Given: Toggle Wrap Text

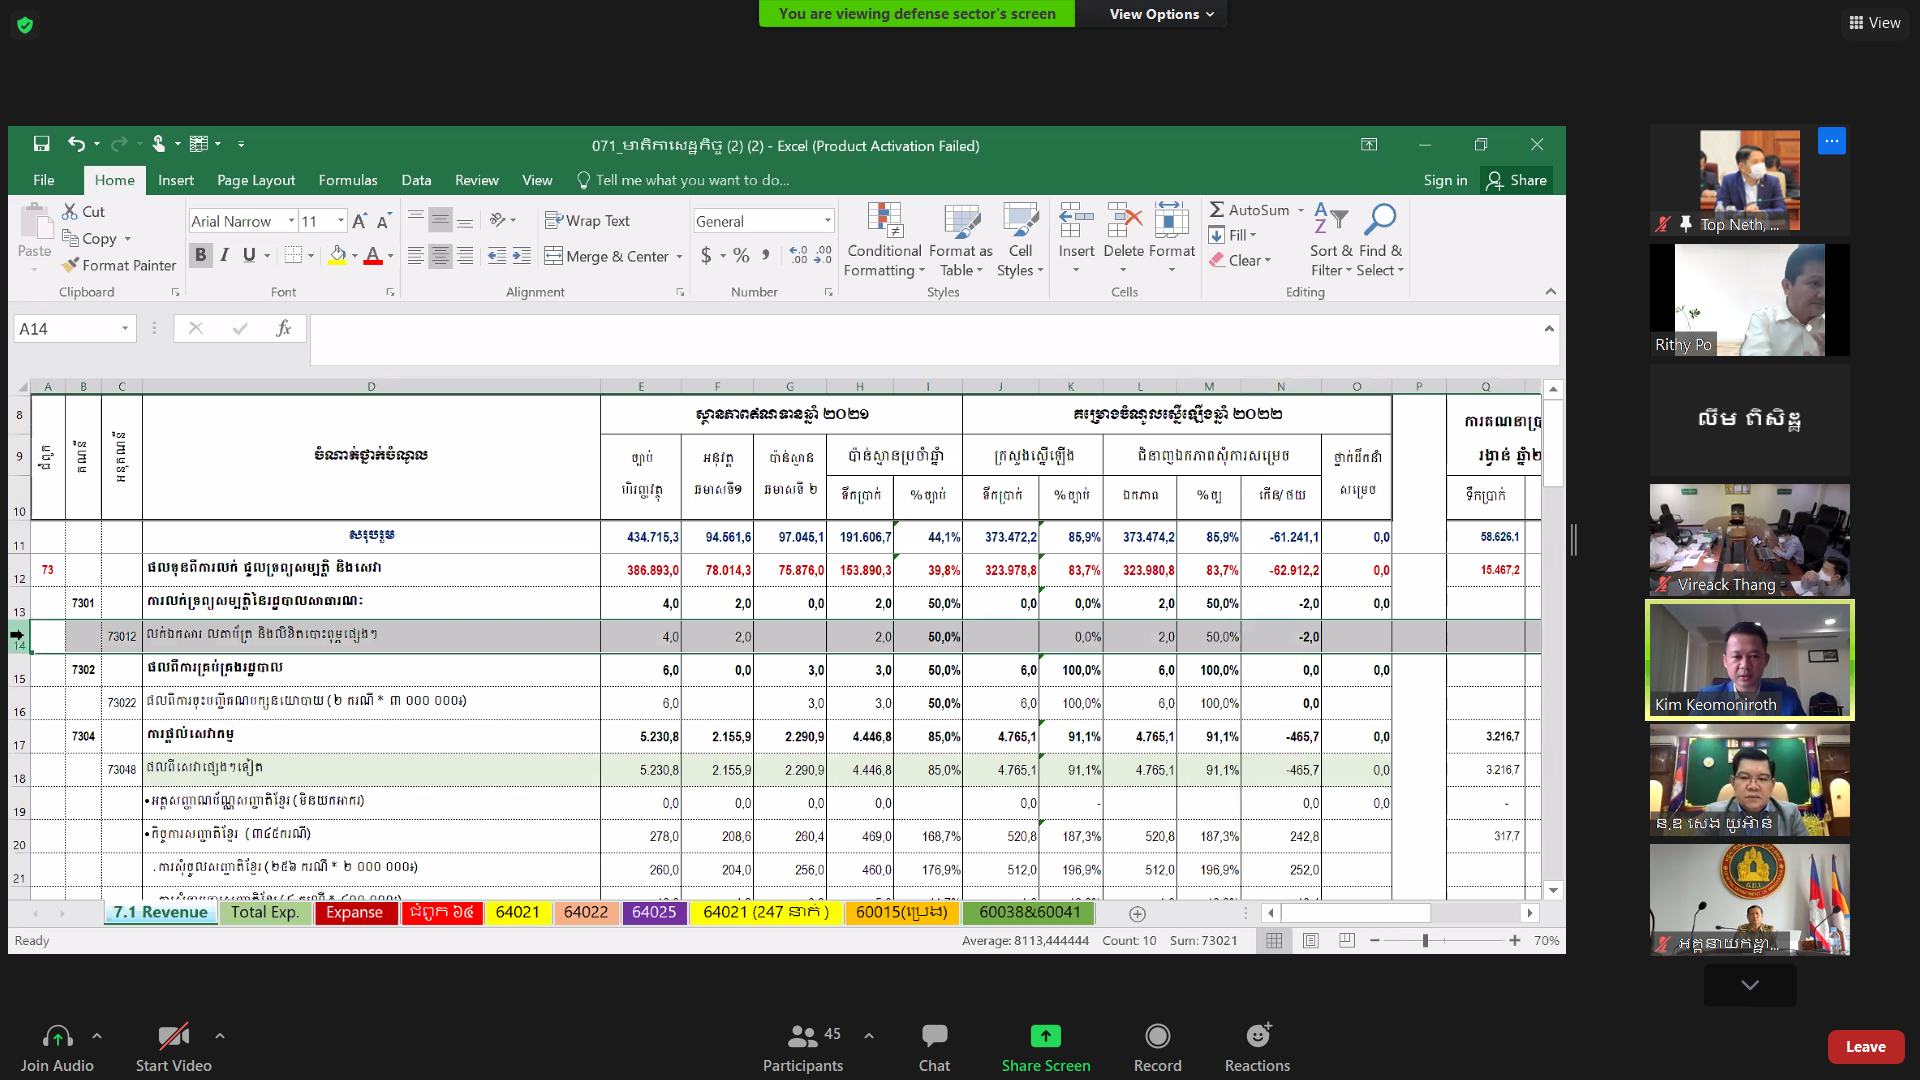Looking at the screenshot, I should pos(587,221).
